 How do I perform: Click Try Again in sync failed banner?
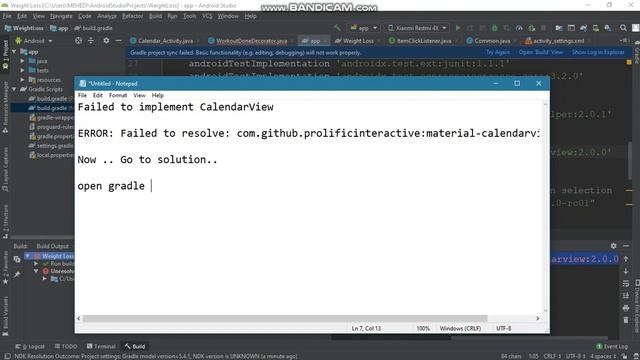[498, 52]
